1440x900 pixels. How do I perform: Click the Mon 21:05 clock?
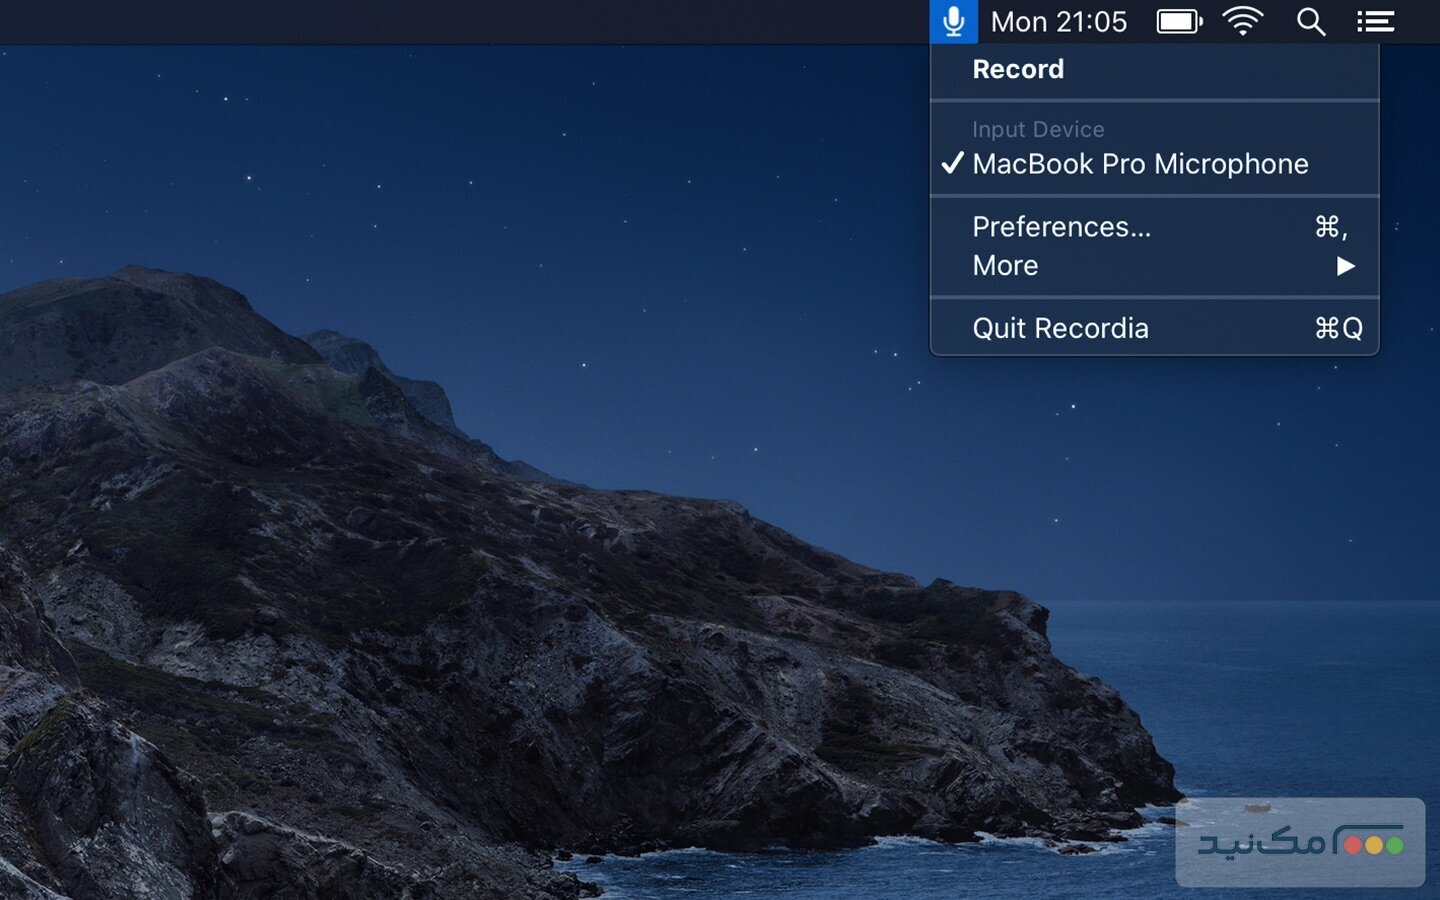[x=1058, y=21]
